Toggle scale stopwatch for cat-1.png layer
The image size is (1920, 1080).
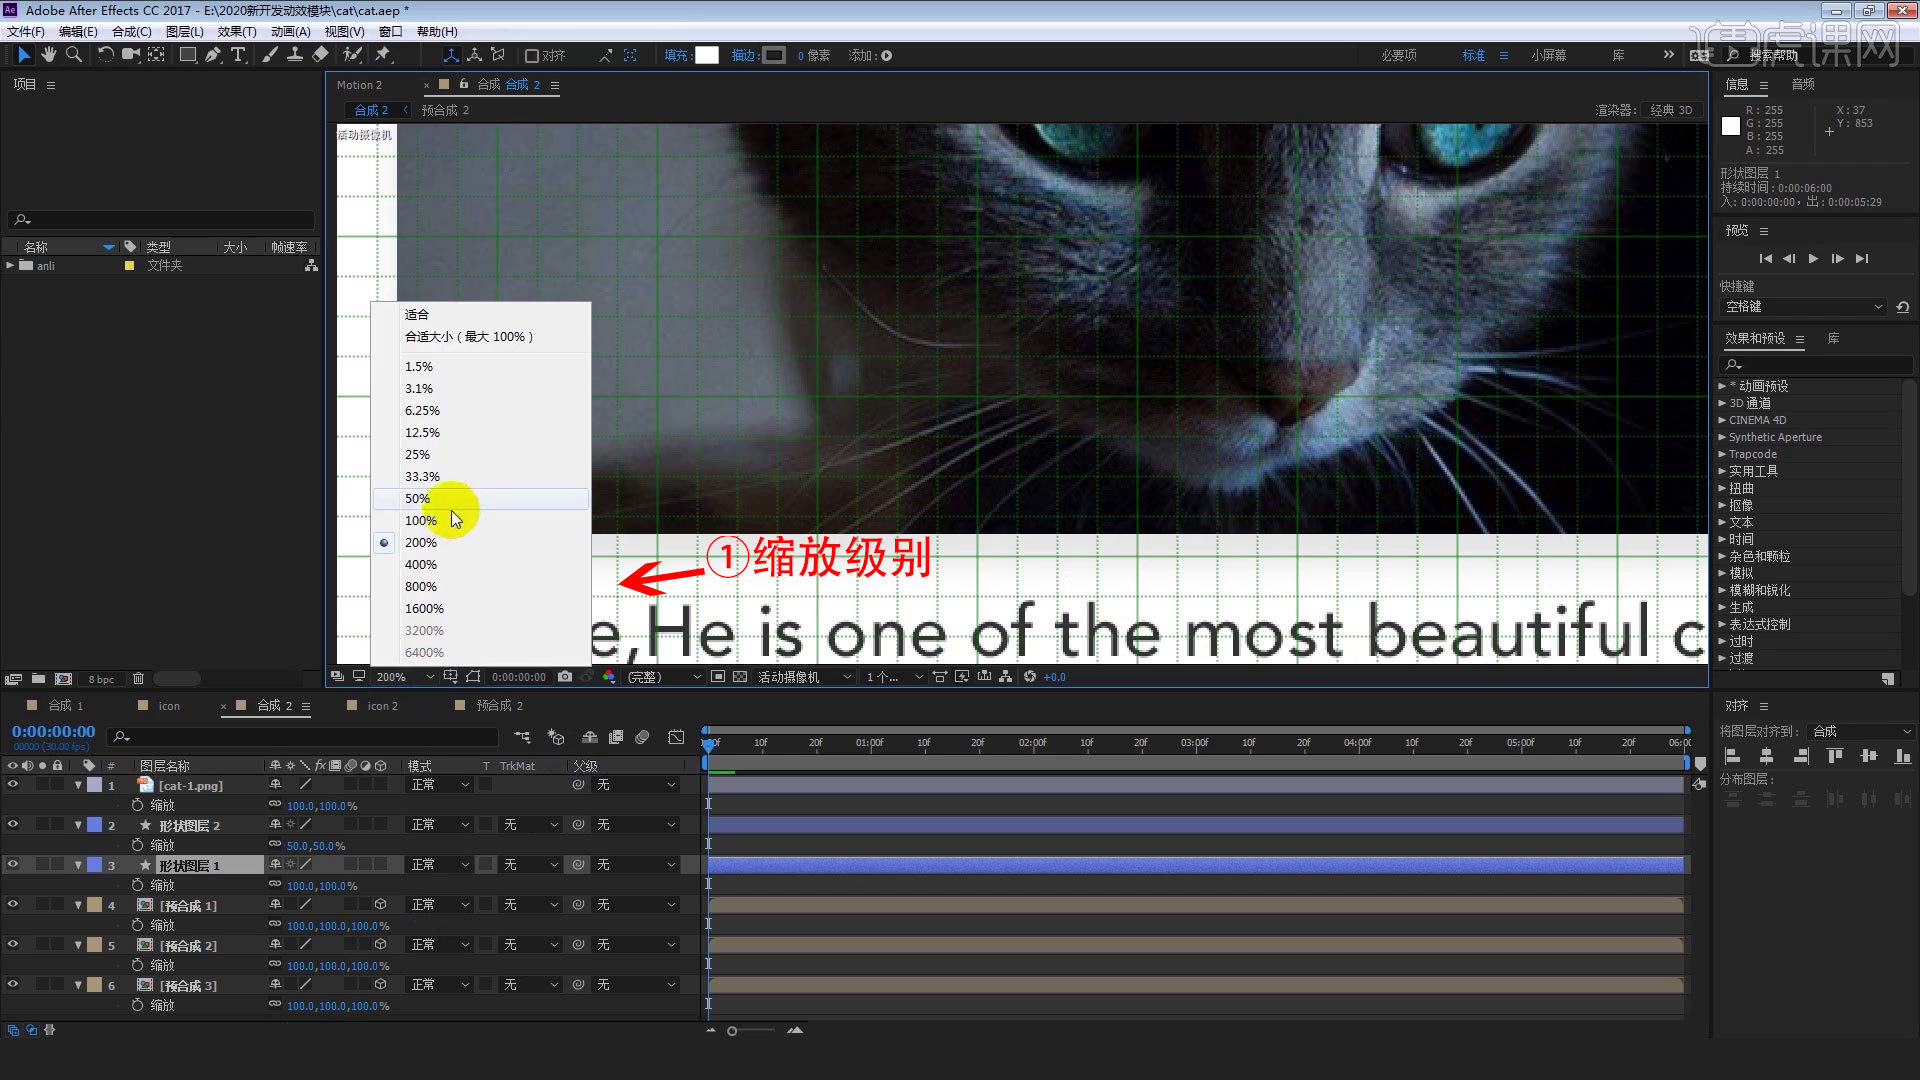138,805
